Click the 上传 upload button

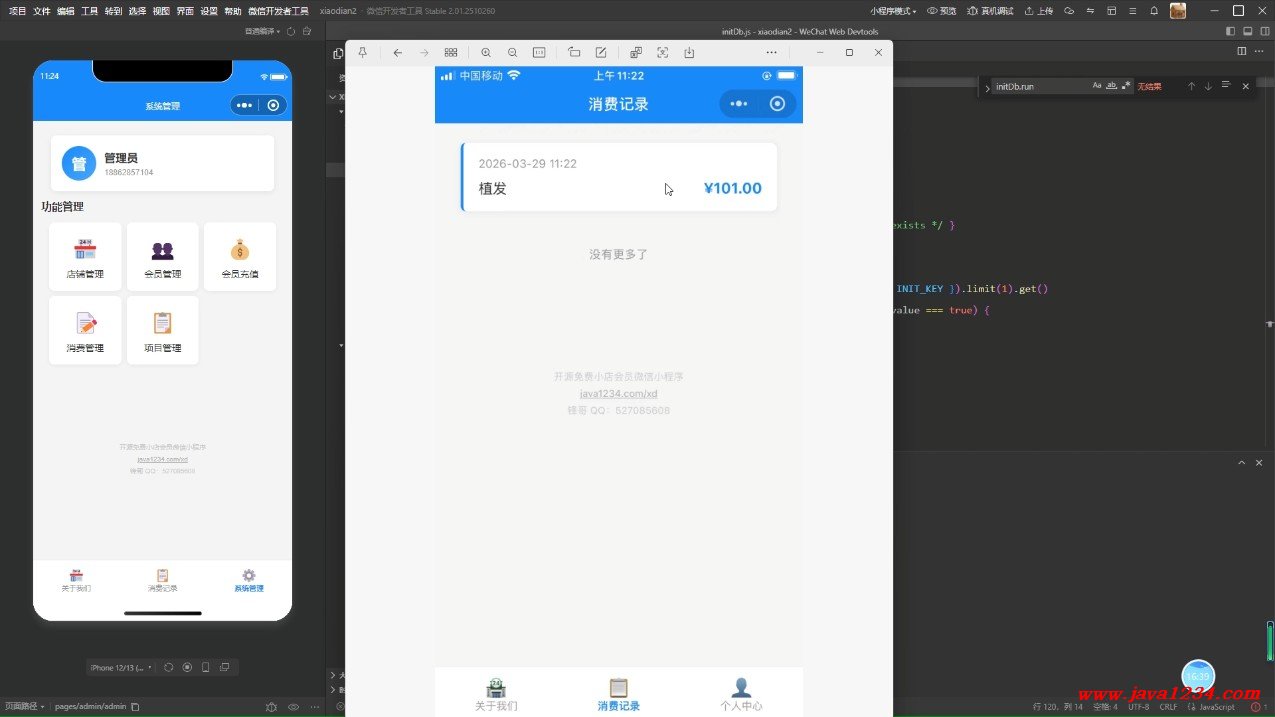(x=1038, y=11)
